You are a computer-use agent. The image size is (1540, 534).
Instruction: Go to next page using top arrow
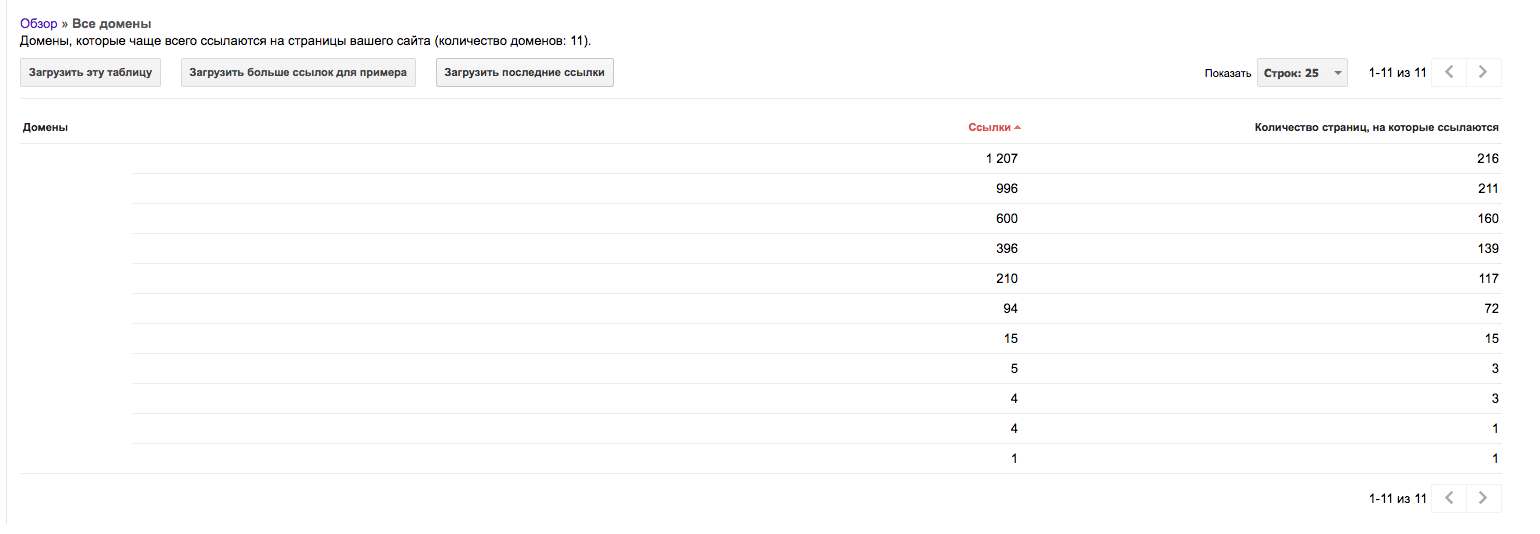1484,72
